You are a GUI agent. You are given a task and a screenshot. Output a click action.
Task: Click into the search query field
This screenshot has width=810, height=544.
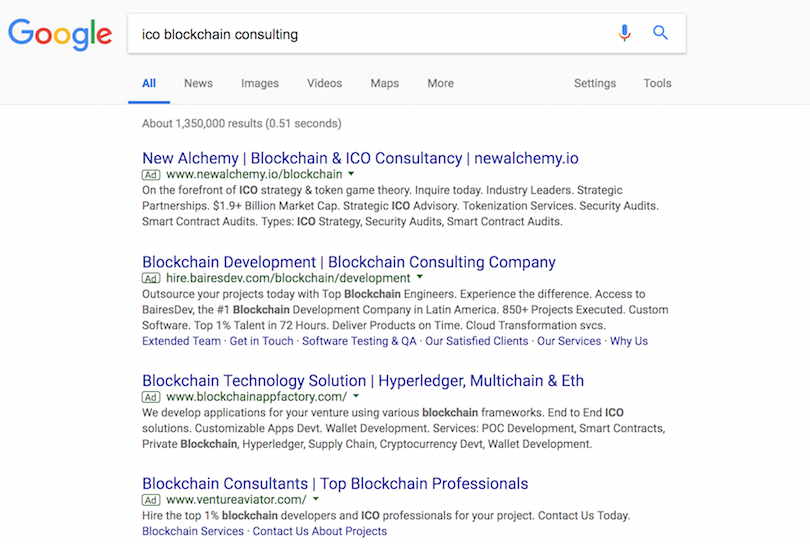tap(372, 34)
